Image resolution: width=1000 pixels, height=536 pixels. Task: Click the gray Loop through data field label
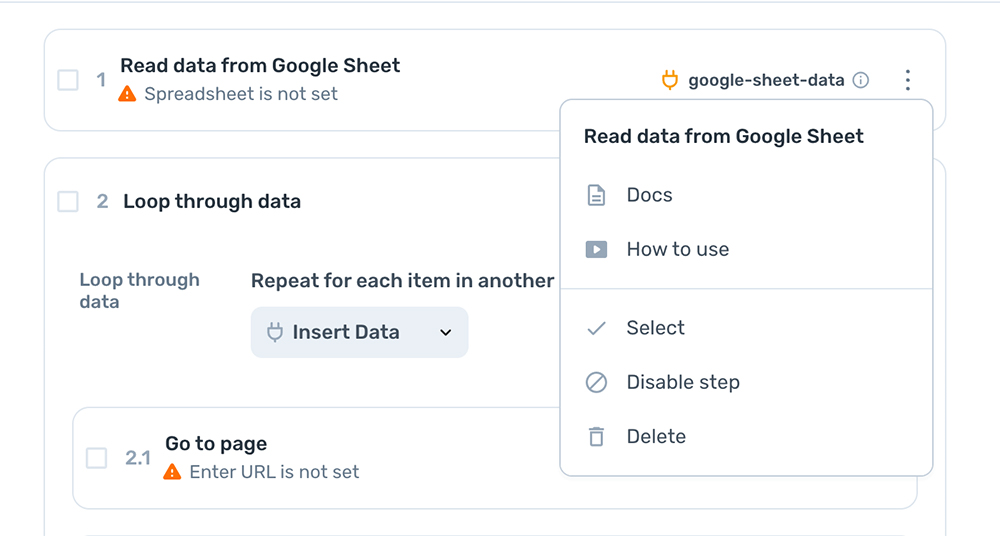tap(140, 291)
